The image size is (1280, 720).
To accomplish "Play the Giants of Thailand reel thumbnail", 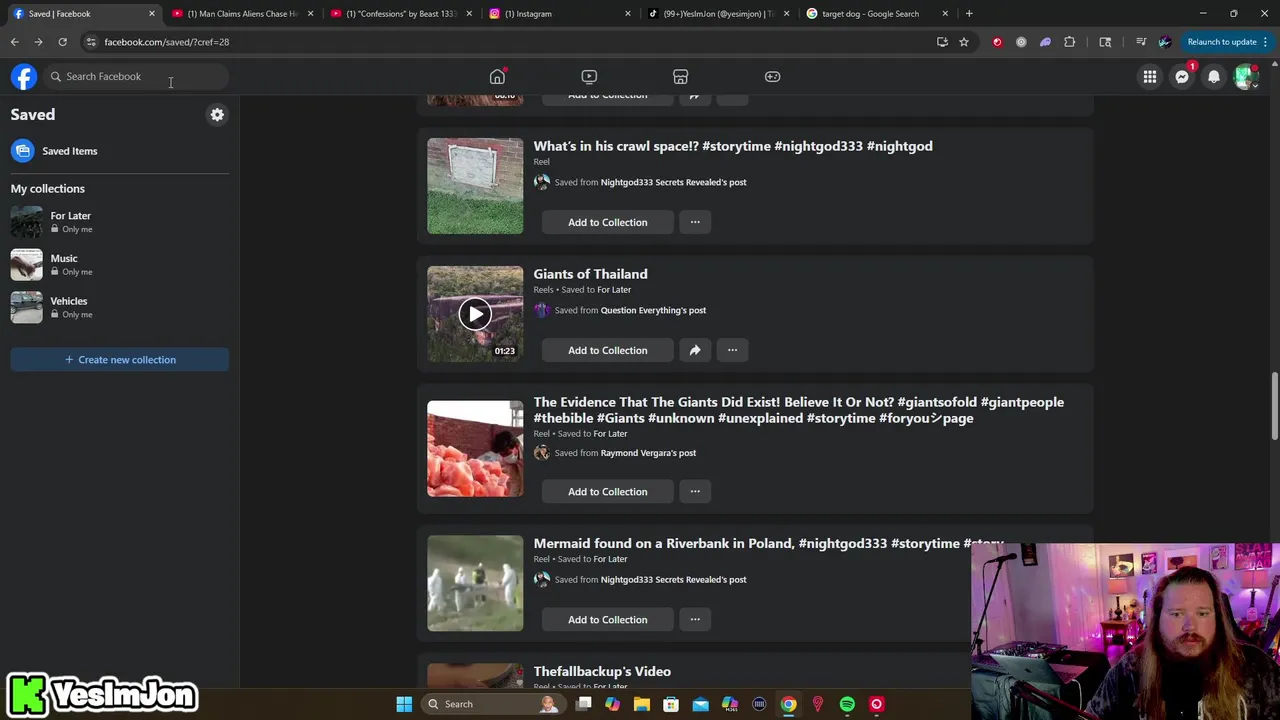I will [x=475, y=314].
